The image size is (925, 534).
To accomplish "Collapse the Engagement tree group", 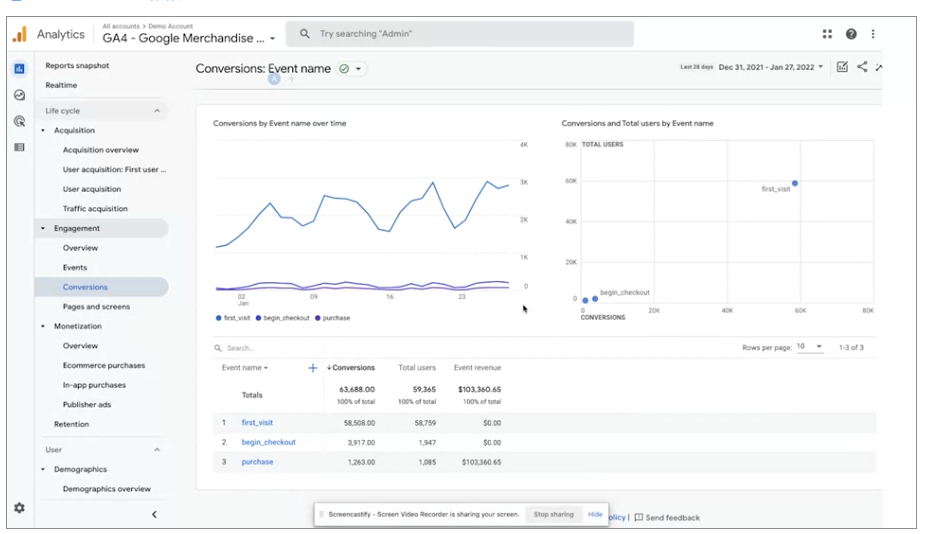I will (43, 228).
